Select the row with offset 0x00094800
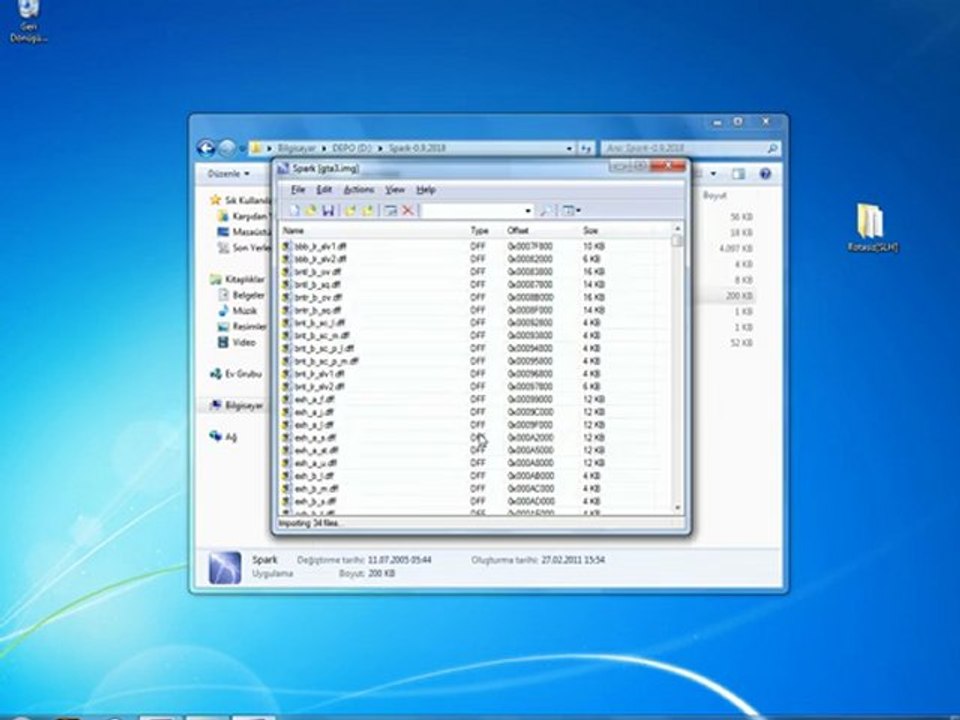 tap(474, 348)
